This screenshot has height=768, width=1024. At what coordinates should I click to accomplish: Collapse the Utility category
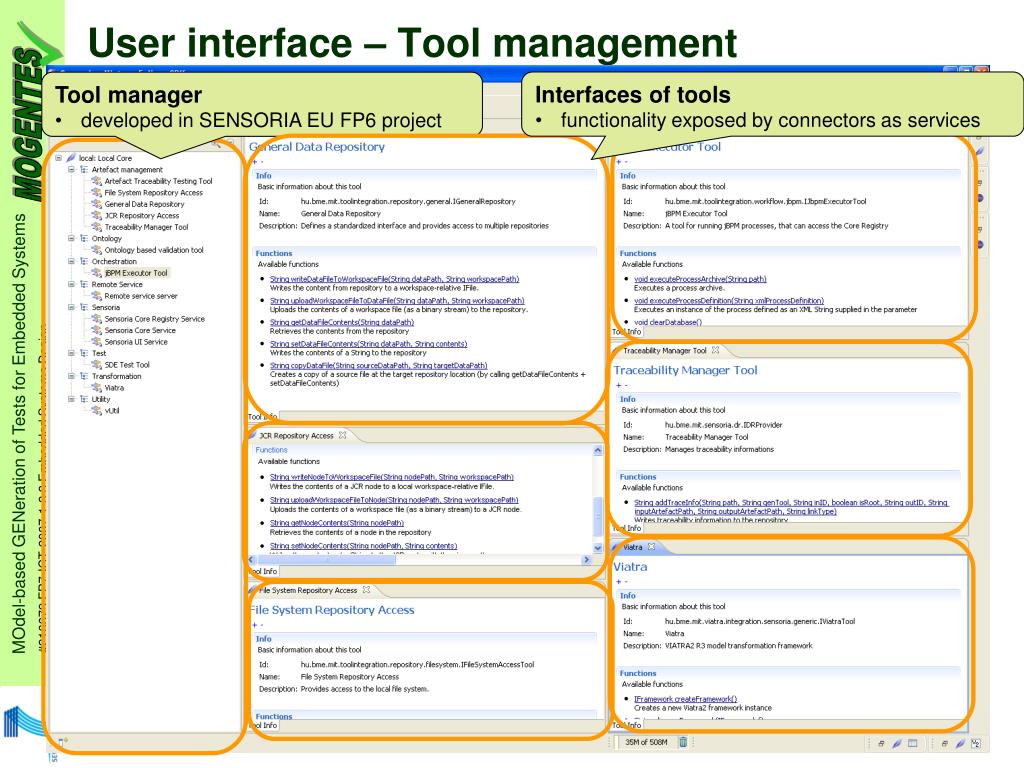[71, 399]
